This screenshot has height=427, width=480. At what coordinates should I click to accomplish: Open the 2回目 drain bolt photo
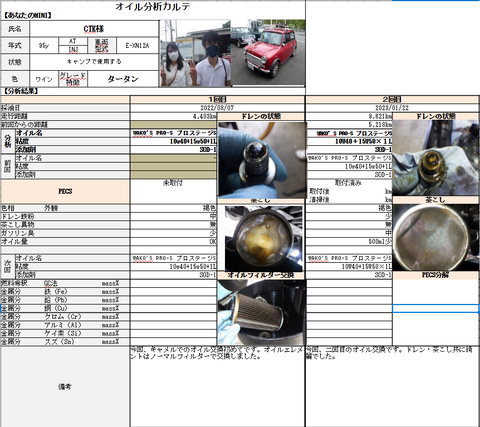click(436, 158)
